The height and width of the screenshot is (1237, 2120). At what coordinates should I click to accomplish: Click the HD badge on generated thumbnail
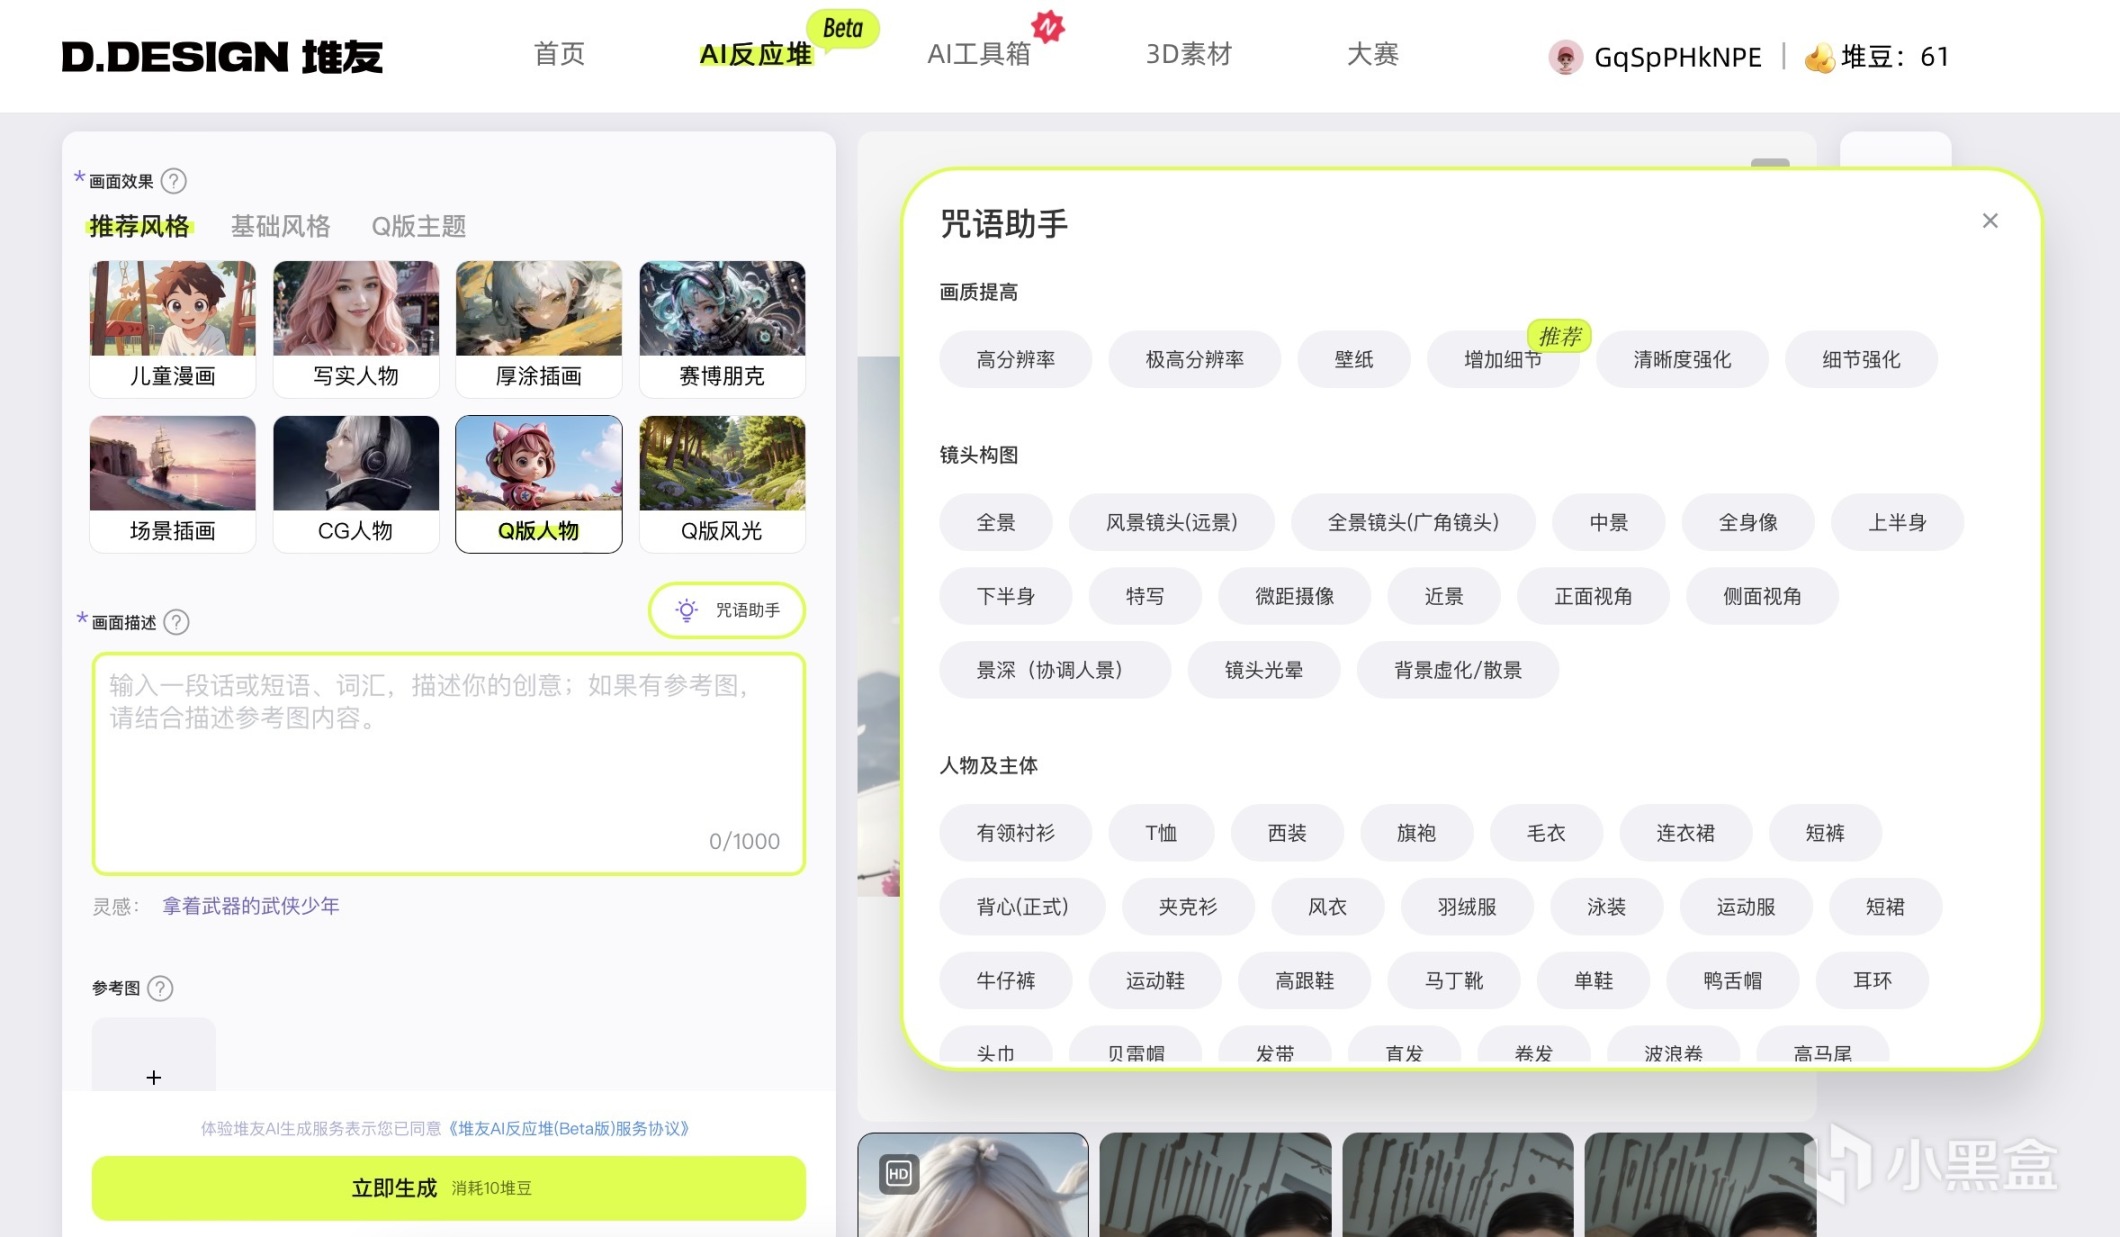click(x=898, y=1174)
